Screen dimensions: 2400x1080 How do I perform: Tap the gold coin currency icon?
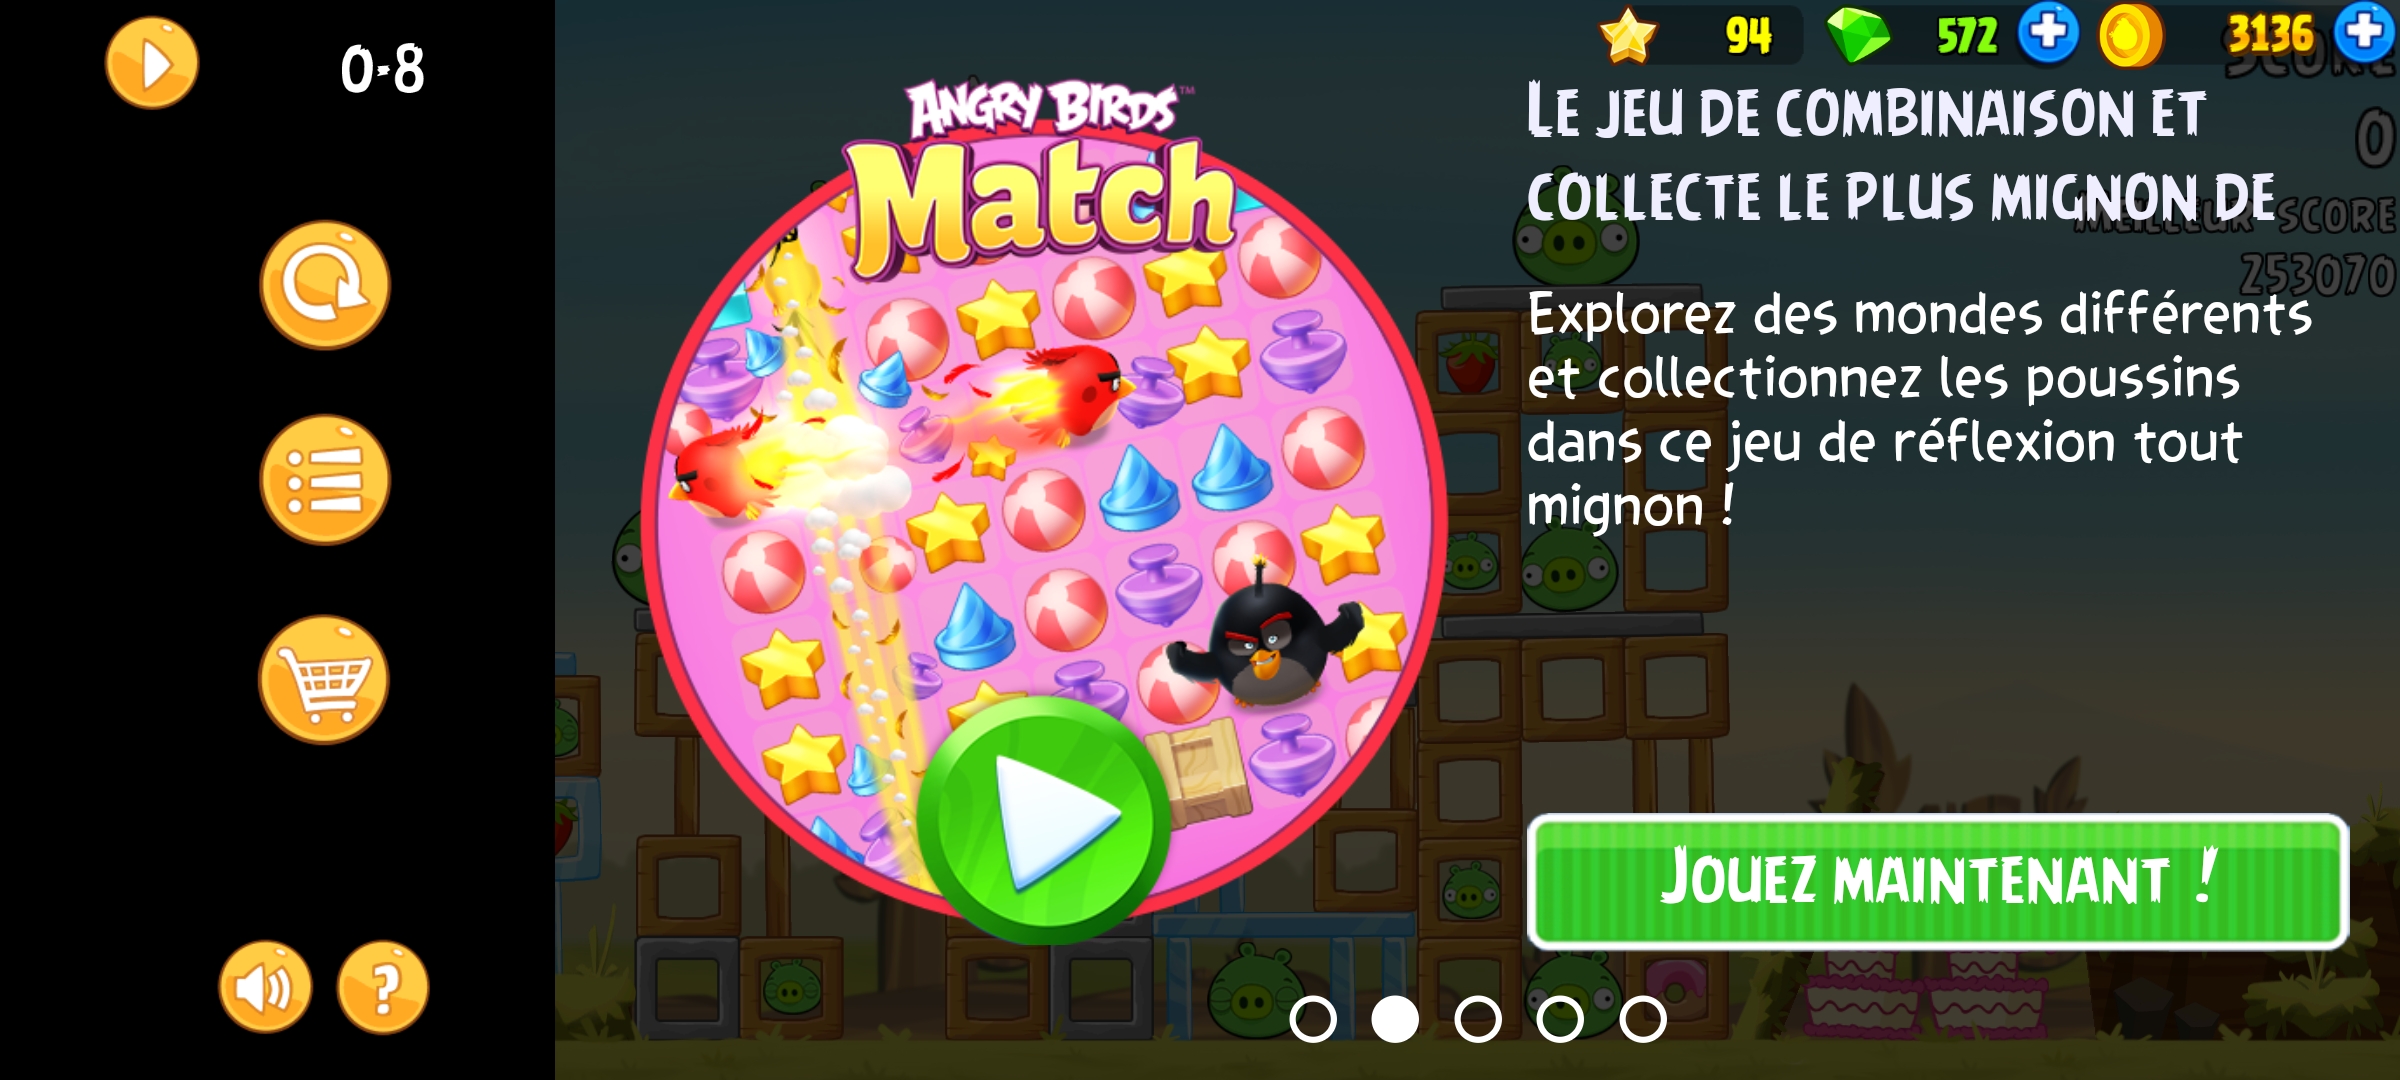2129,36
